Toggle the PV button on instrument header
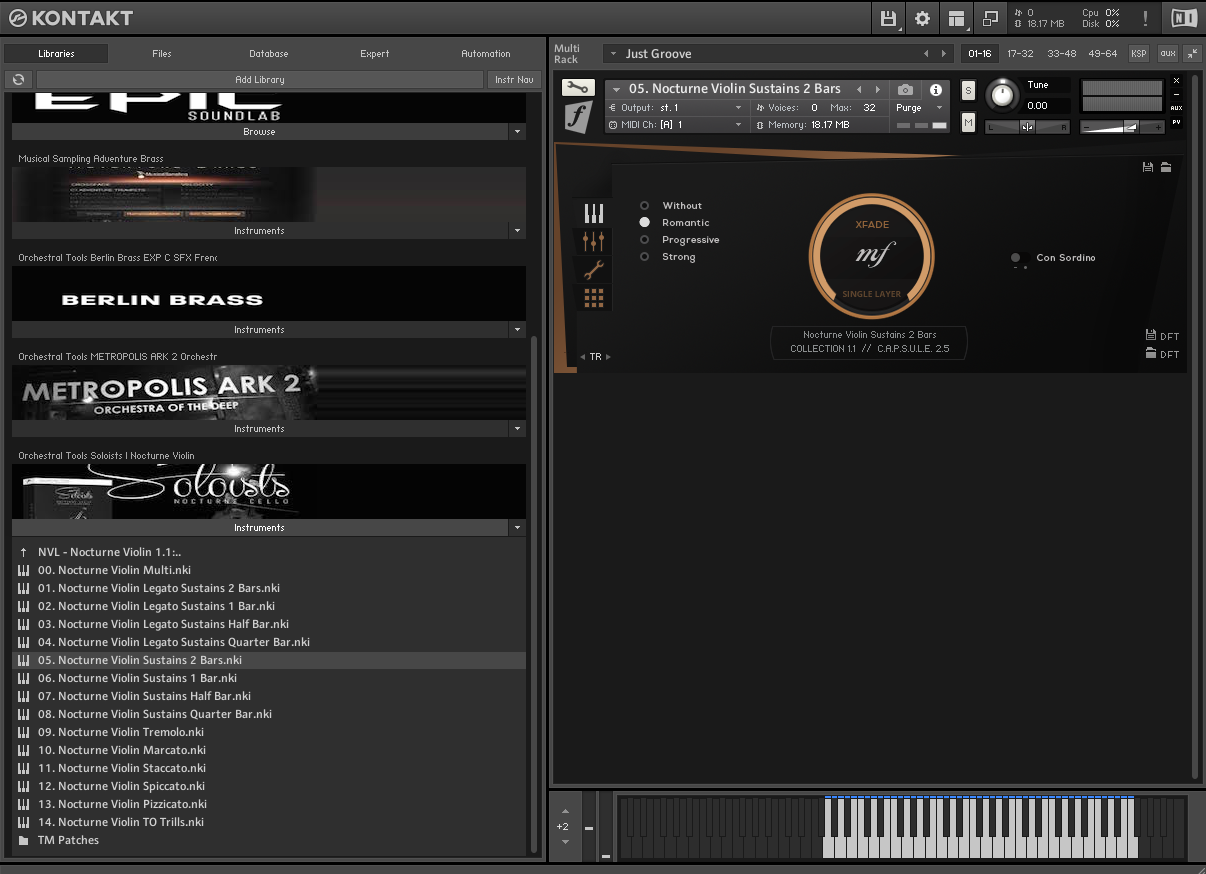The image size is (1206, 874). click(x=1176, y=122)
